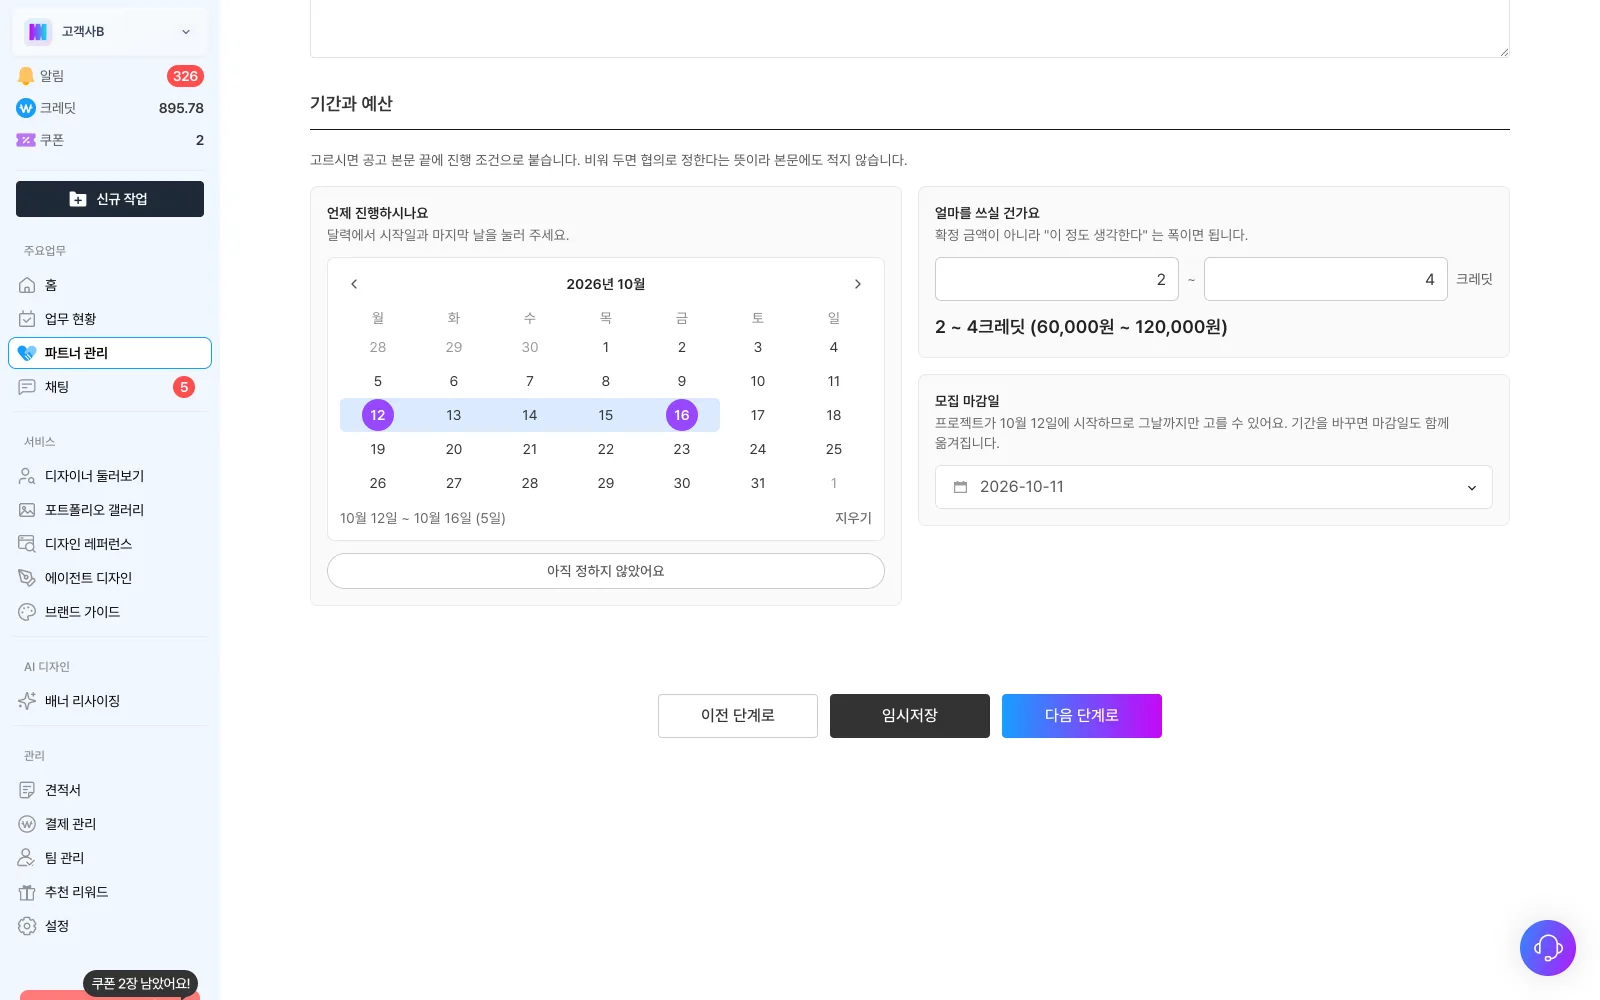Screen dimensions: 1600x1000
Task: Open the 쿠폰 coupon item
Action: tap(110, 140)
